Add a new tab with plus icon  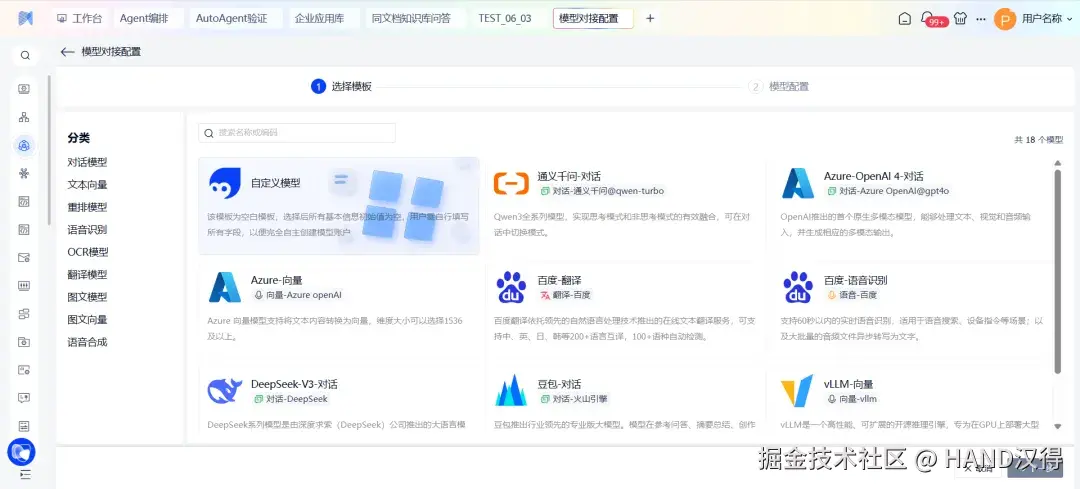[650, 19]
